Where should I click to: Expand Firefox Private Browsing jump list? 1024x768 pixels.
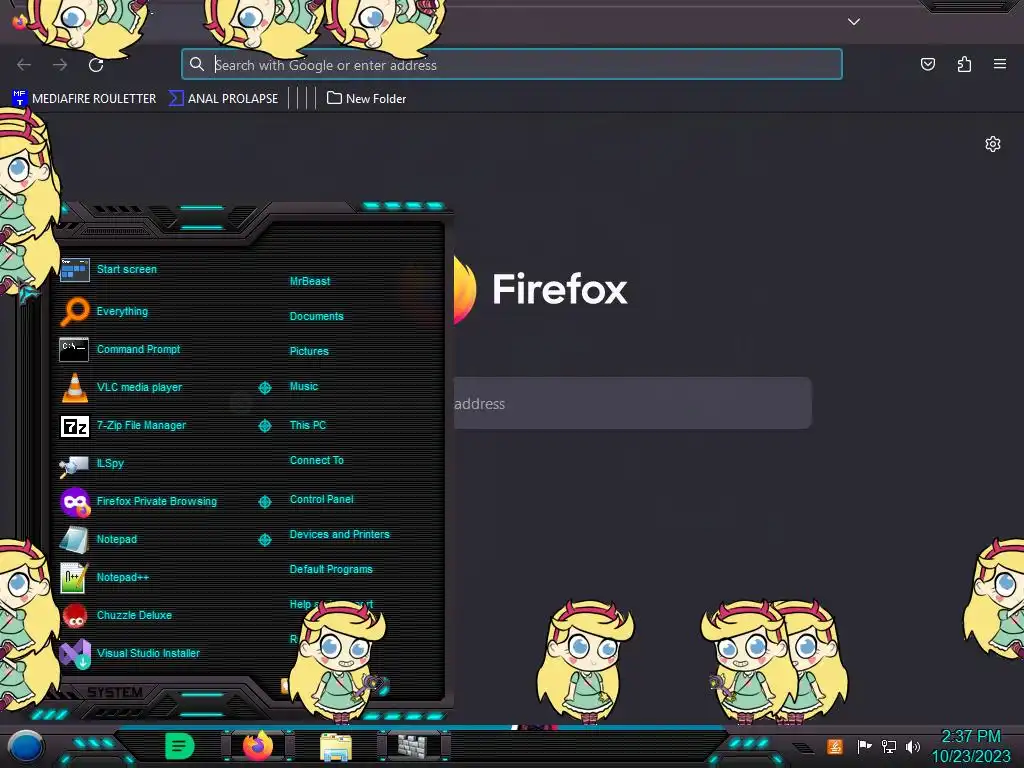pyautogui.click(x=264, y=502)
